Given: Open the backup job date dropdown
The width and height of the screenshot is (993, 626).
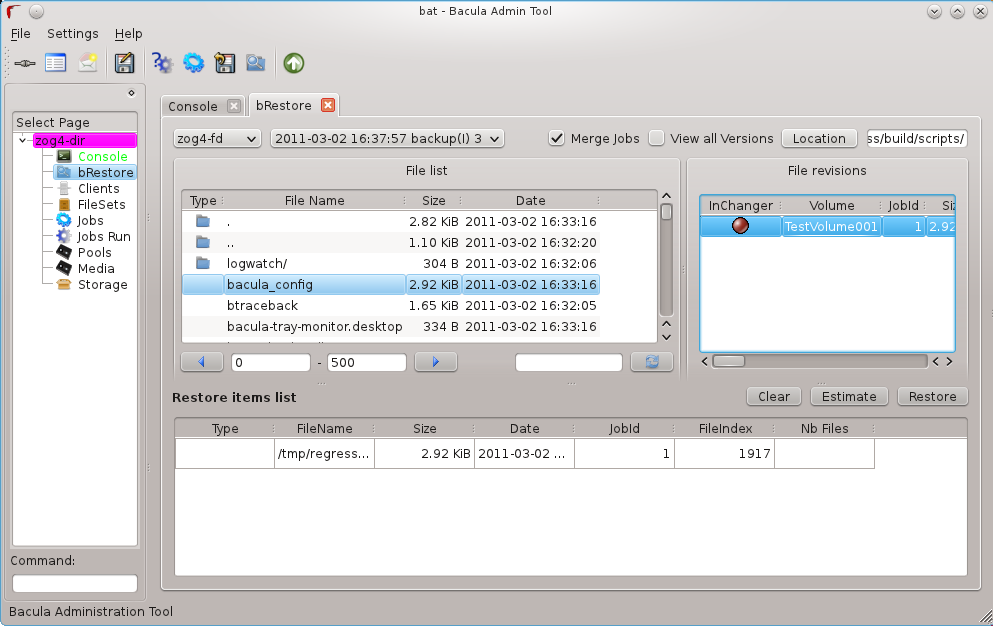Looking at the screenshot, I should (387, 138).
